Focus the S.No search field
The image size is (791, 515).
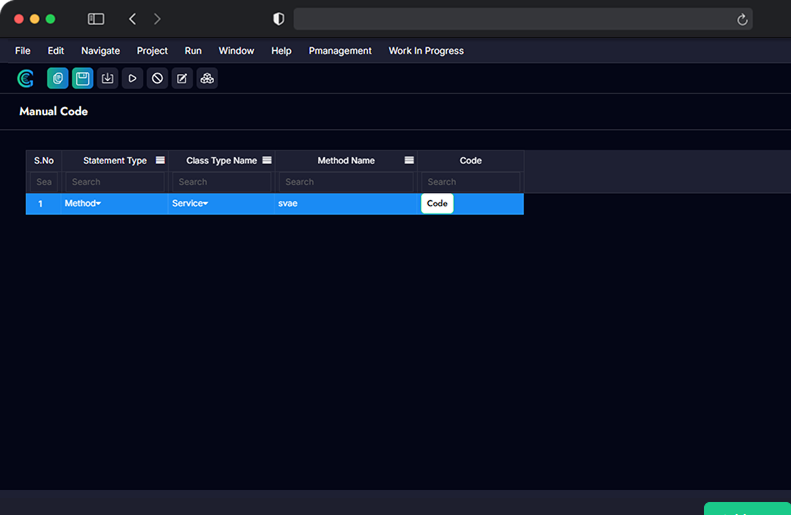click(x=44, y=182)
